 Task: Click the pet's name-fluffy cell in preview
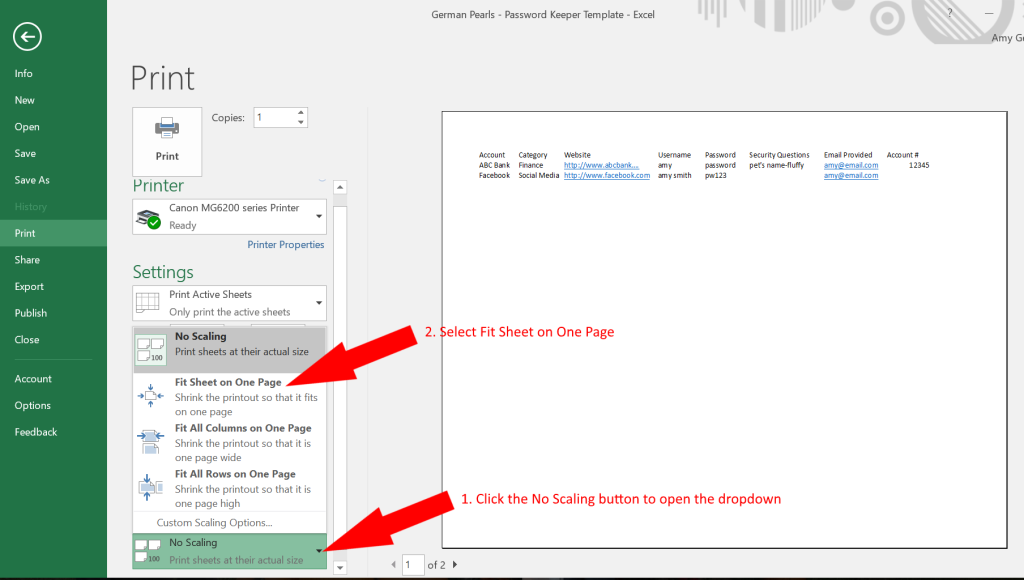[x=776, y=165]
